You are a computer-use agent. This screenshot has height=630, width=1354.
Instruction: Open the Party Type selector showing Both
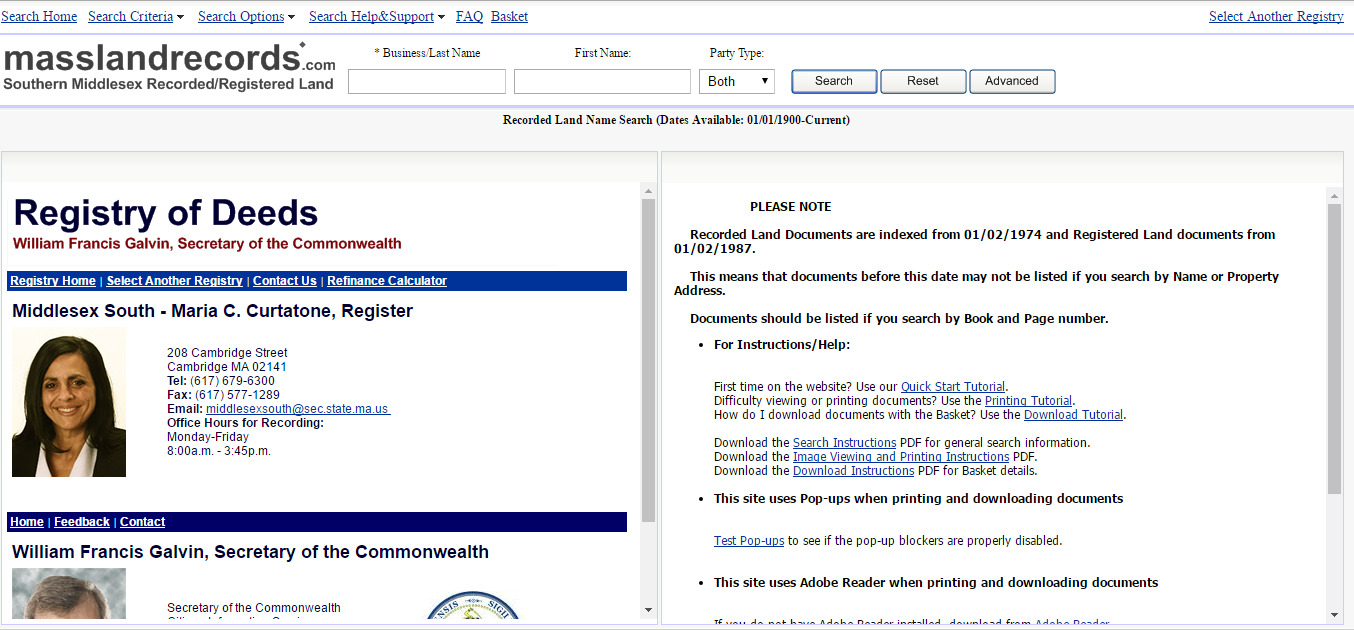point(736,81)
